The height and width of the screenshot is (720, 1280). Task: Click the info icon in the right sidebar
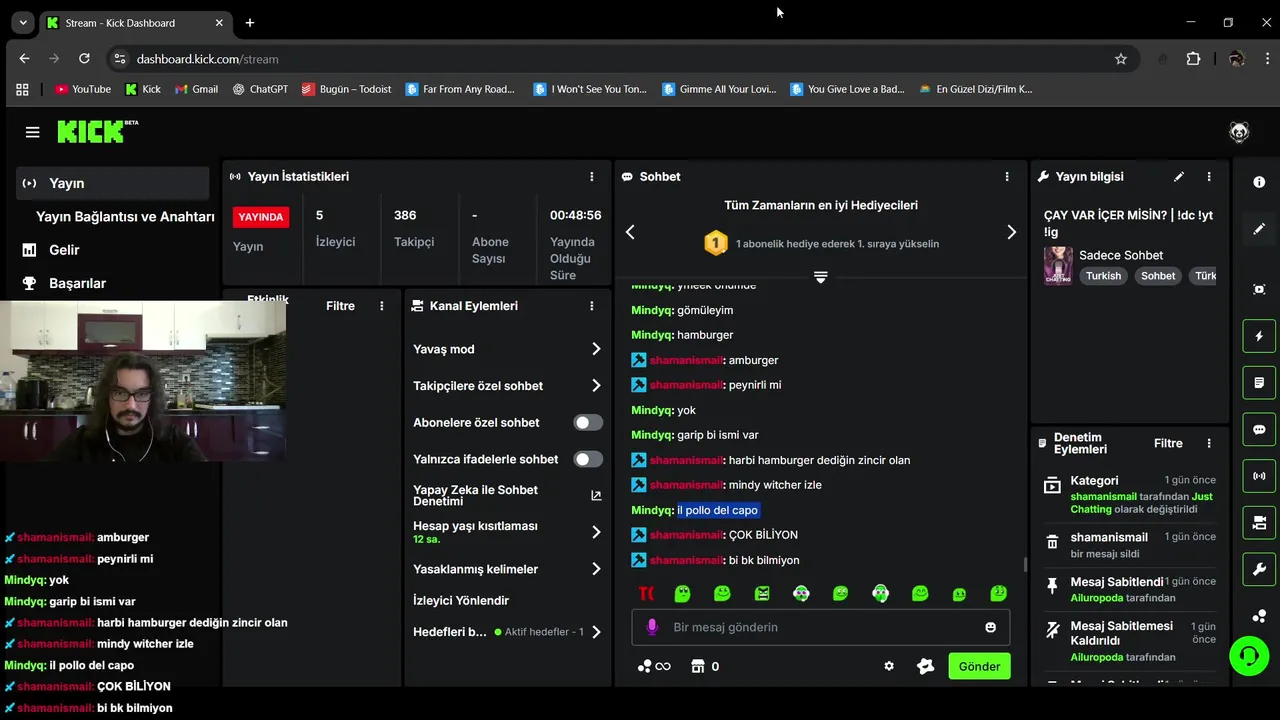(1259, 182)
